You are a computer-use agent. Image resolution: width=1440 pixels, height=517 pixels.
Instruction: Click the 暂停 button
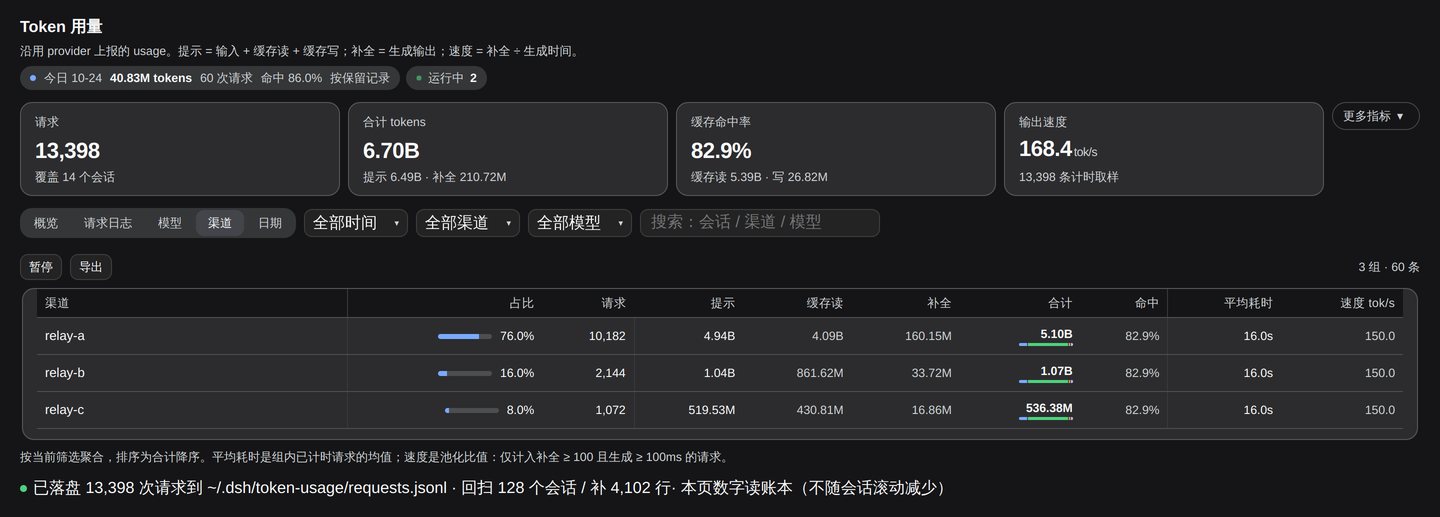tap(41, 267)
